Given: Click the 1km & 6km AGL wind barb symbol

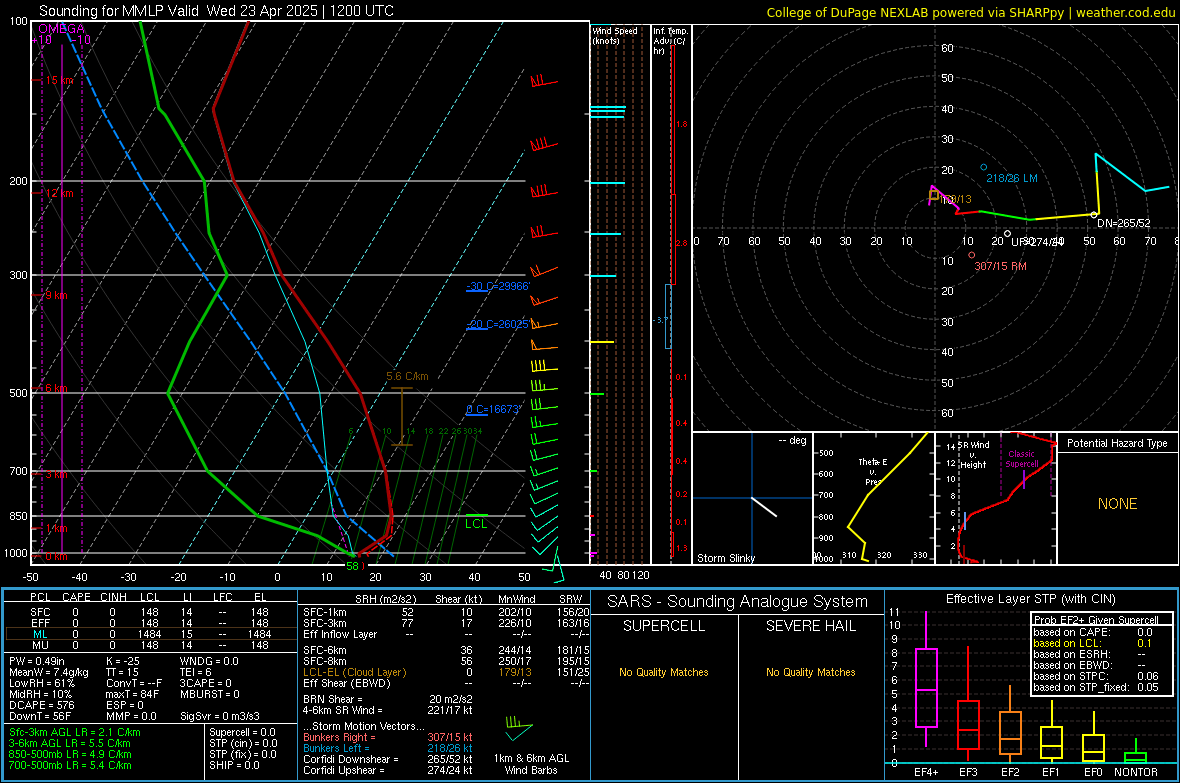Looking at the screenshot, I should pos(519,727).
